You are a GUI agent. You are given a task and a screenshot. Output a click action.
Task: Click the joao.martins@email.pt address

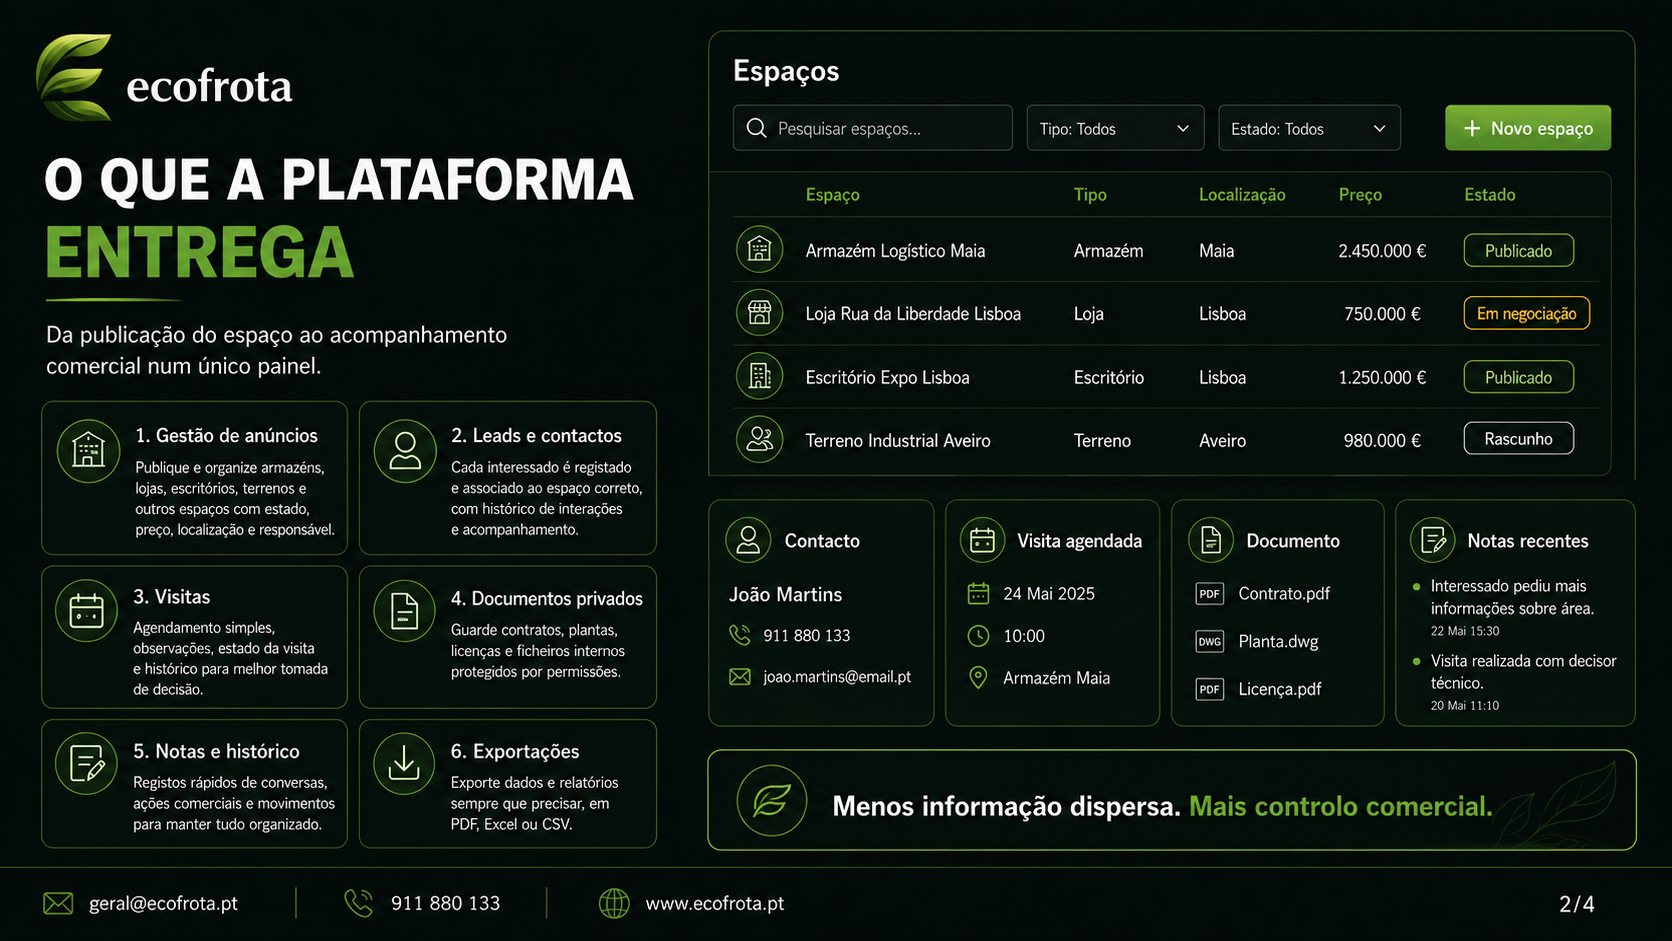coord(837,677)
